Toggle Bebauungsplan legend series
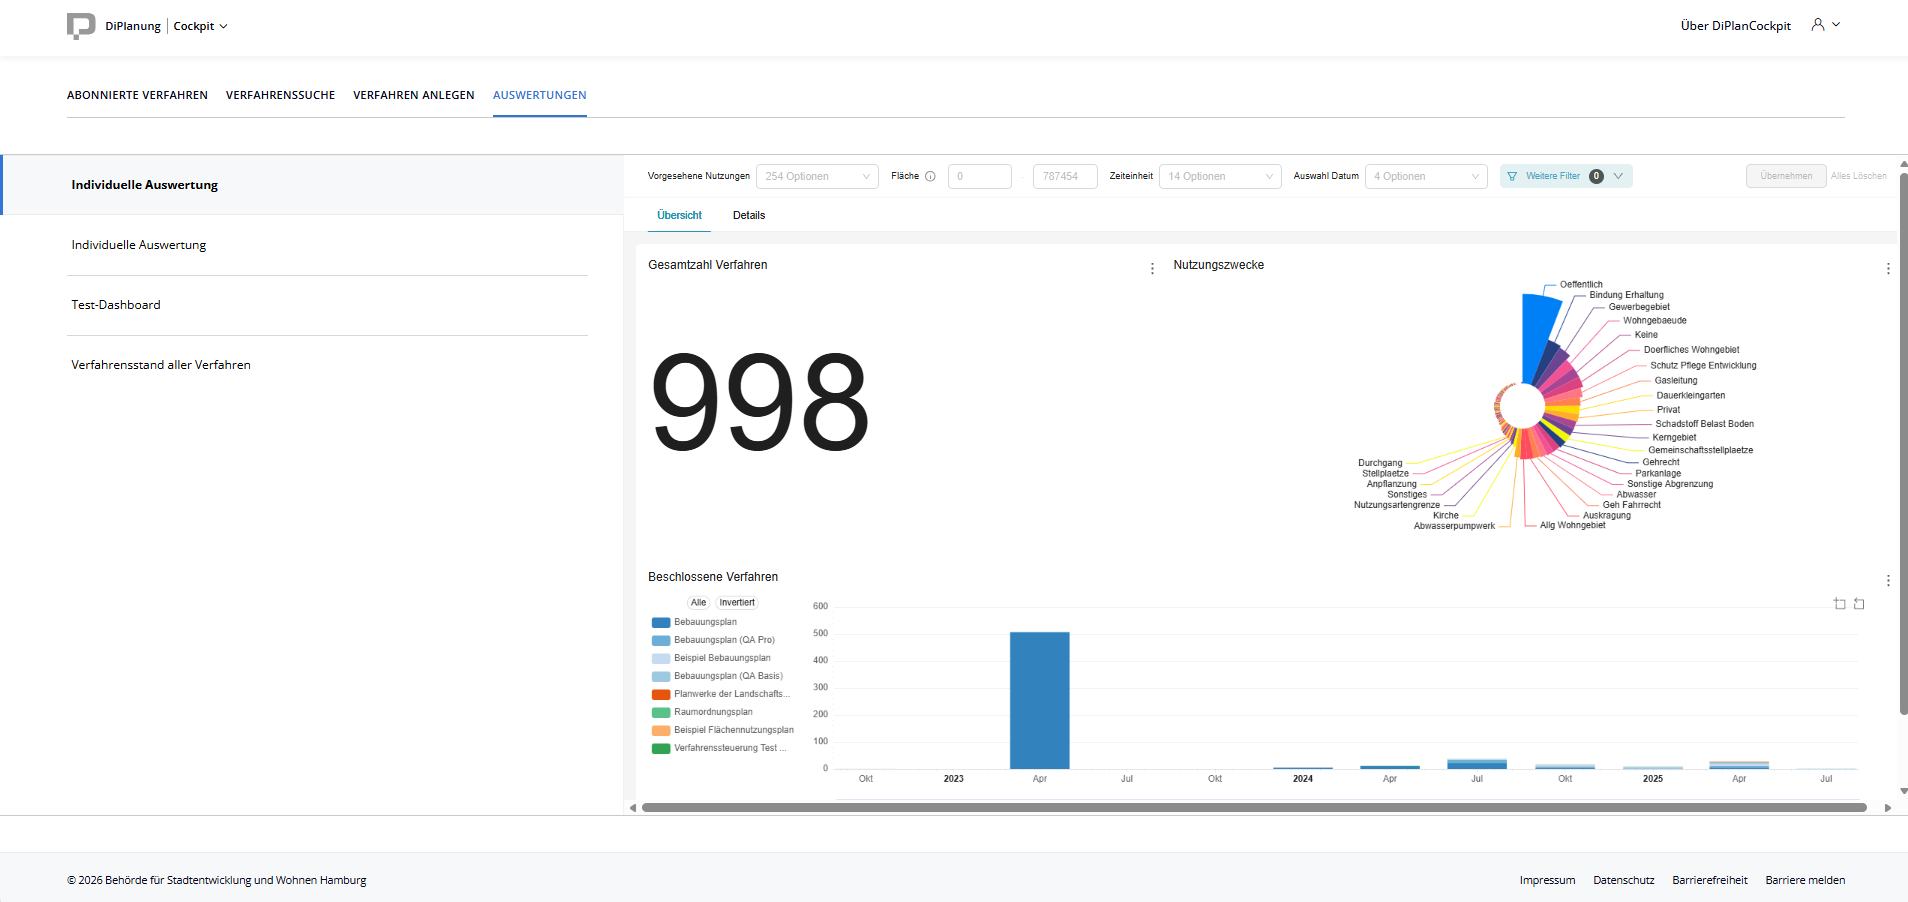1908x902 pixels. 705,622
